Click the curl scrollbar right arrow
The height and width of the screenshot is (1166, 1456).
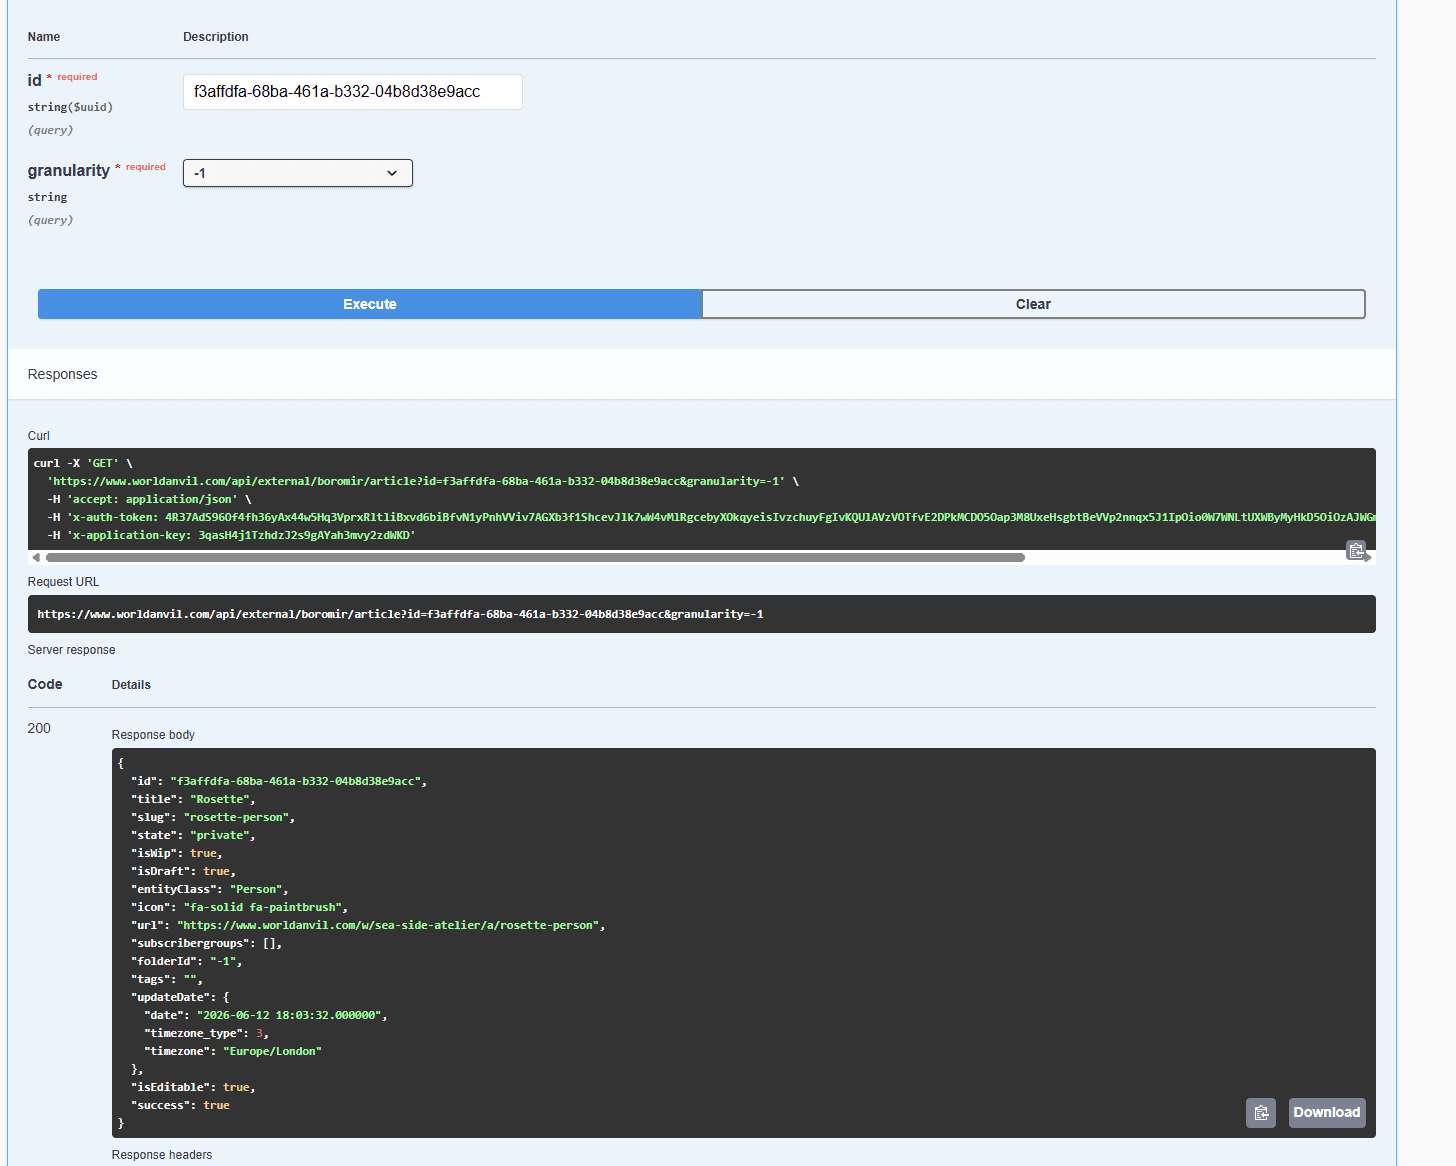point(1368,557)
